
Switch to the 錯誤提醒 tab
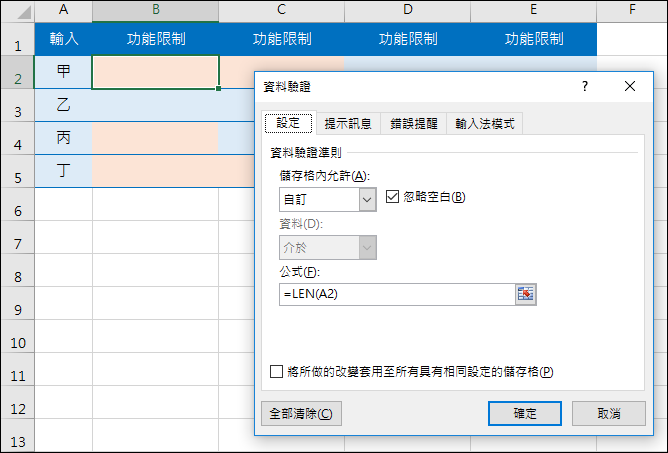pyautogui.click(x=414, y=124)
